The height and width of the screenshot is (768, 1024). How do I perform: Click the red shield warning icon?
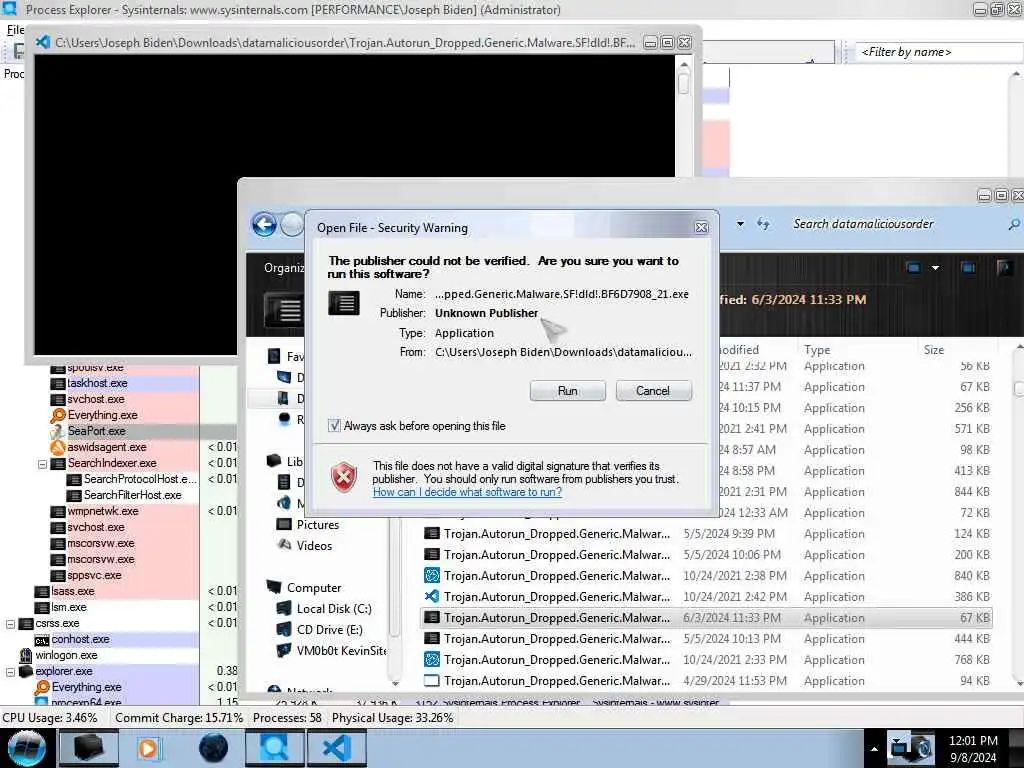click(344, 477)
